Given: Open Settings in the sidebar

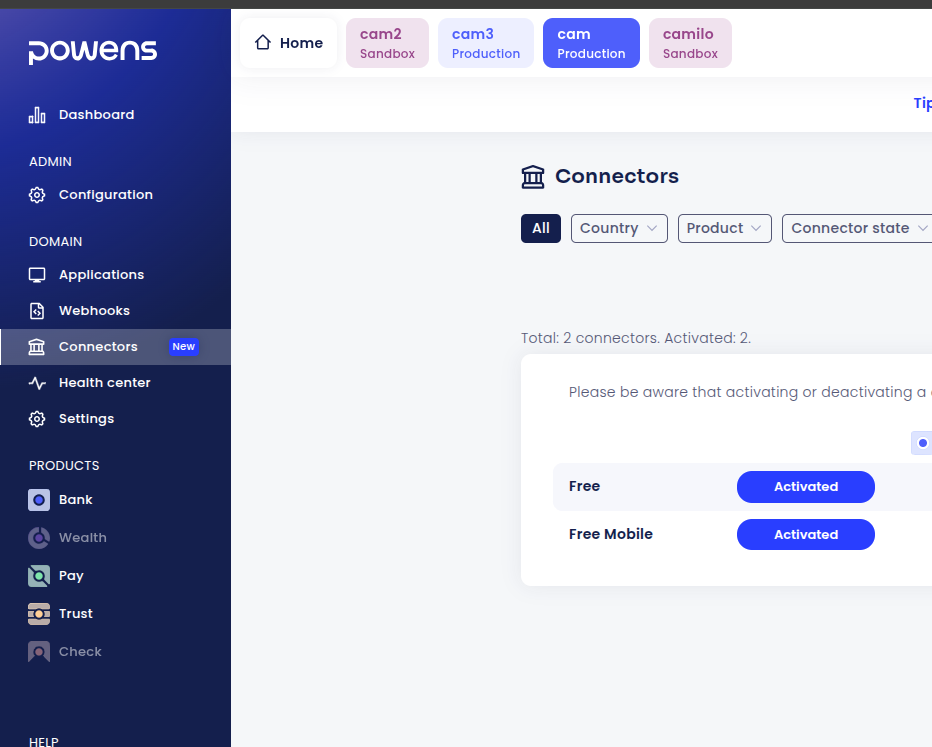Looking at the screenshot, I should [86, 419].
